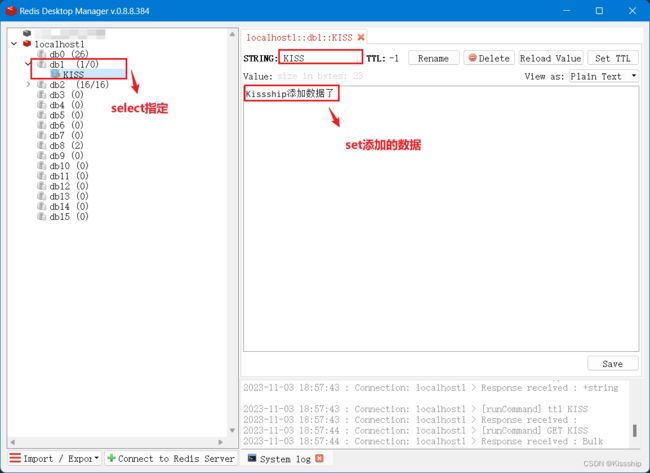Click the Reload Value button
Viewport: 650px width, 473px height.
click(551, 58)
